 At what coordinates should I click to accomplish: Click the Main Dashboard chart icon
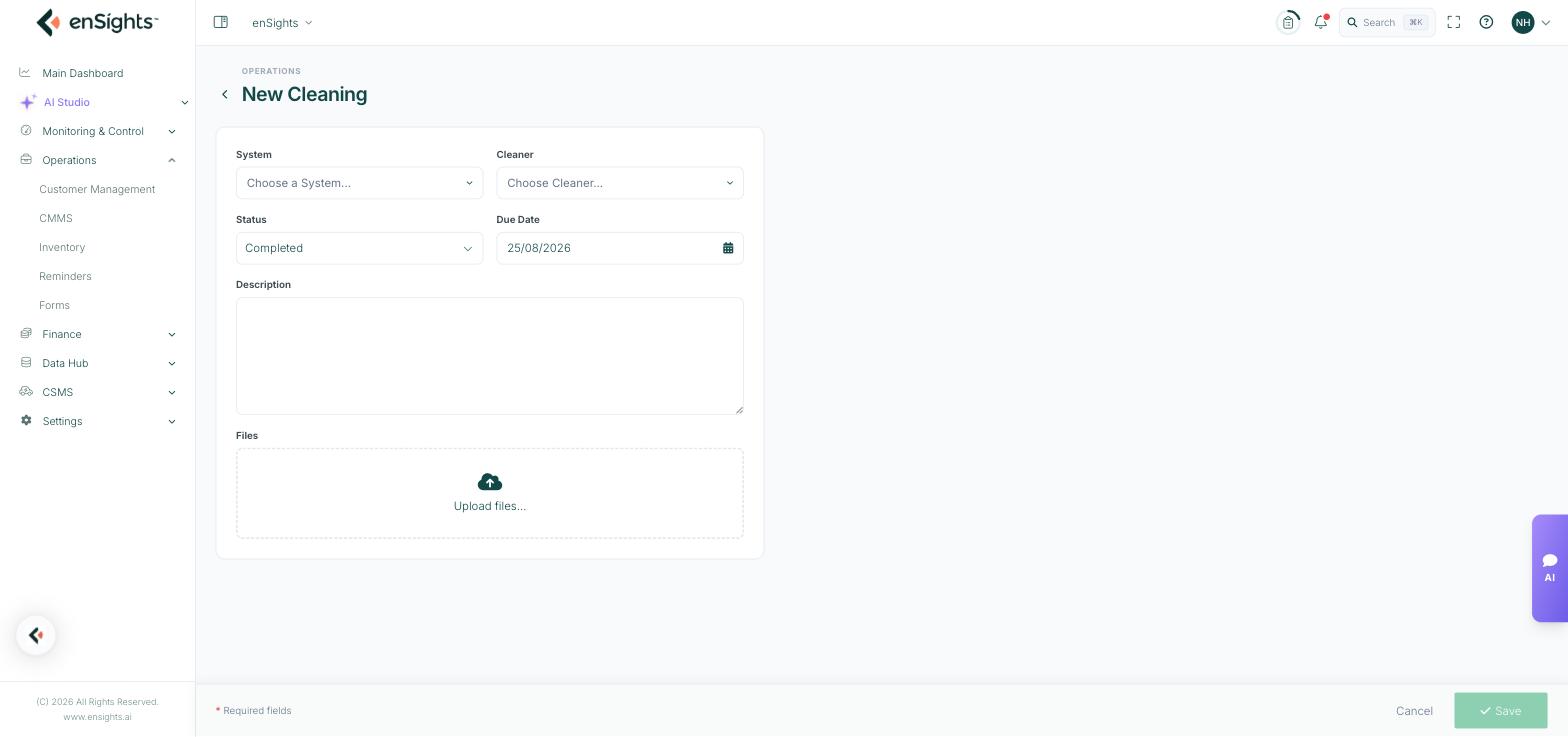(x=26, y=73)
